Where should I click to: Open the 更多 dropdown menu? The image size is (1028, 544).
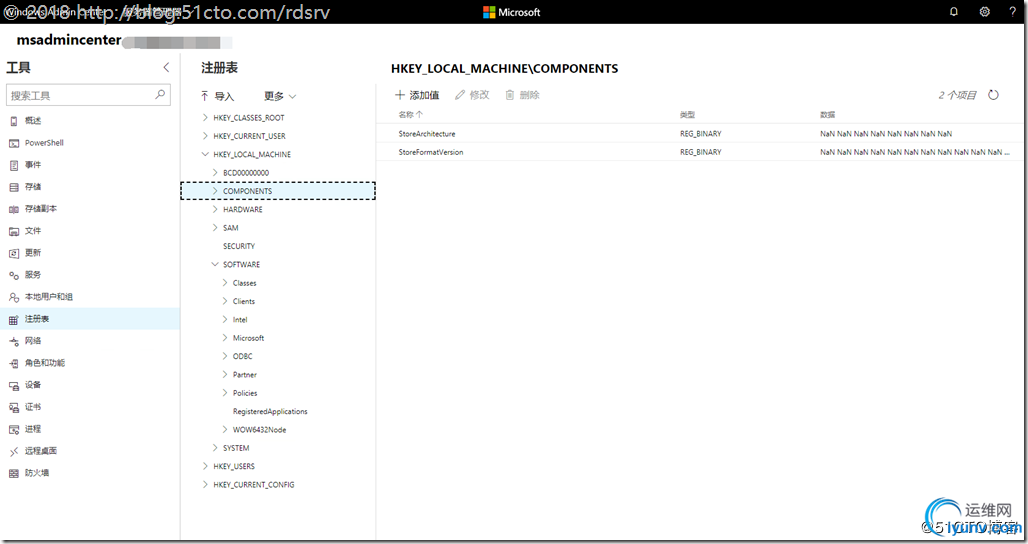point(280,96)
